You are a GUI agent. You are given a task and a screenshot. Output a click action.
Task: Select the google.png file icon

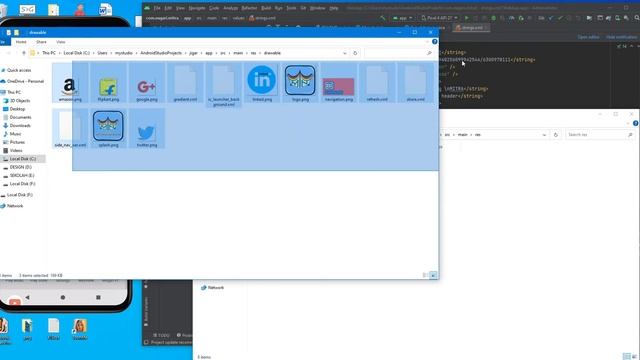[147, 83]
